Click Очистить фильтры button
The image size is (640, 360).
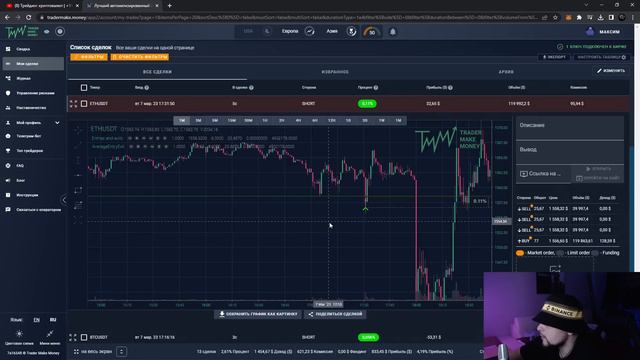(x=140, y=57)
